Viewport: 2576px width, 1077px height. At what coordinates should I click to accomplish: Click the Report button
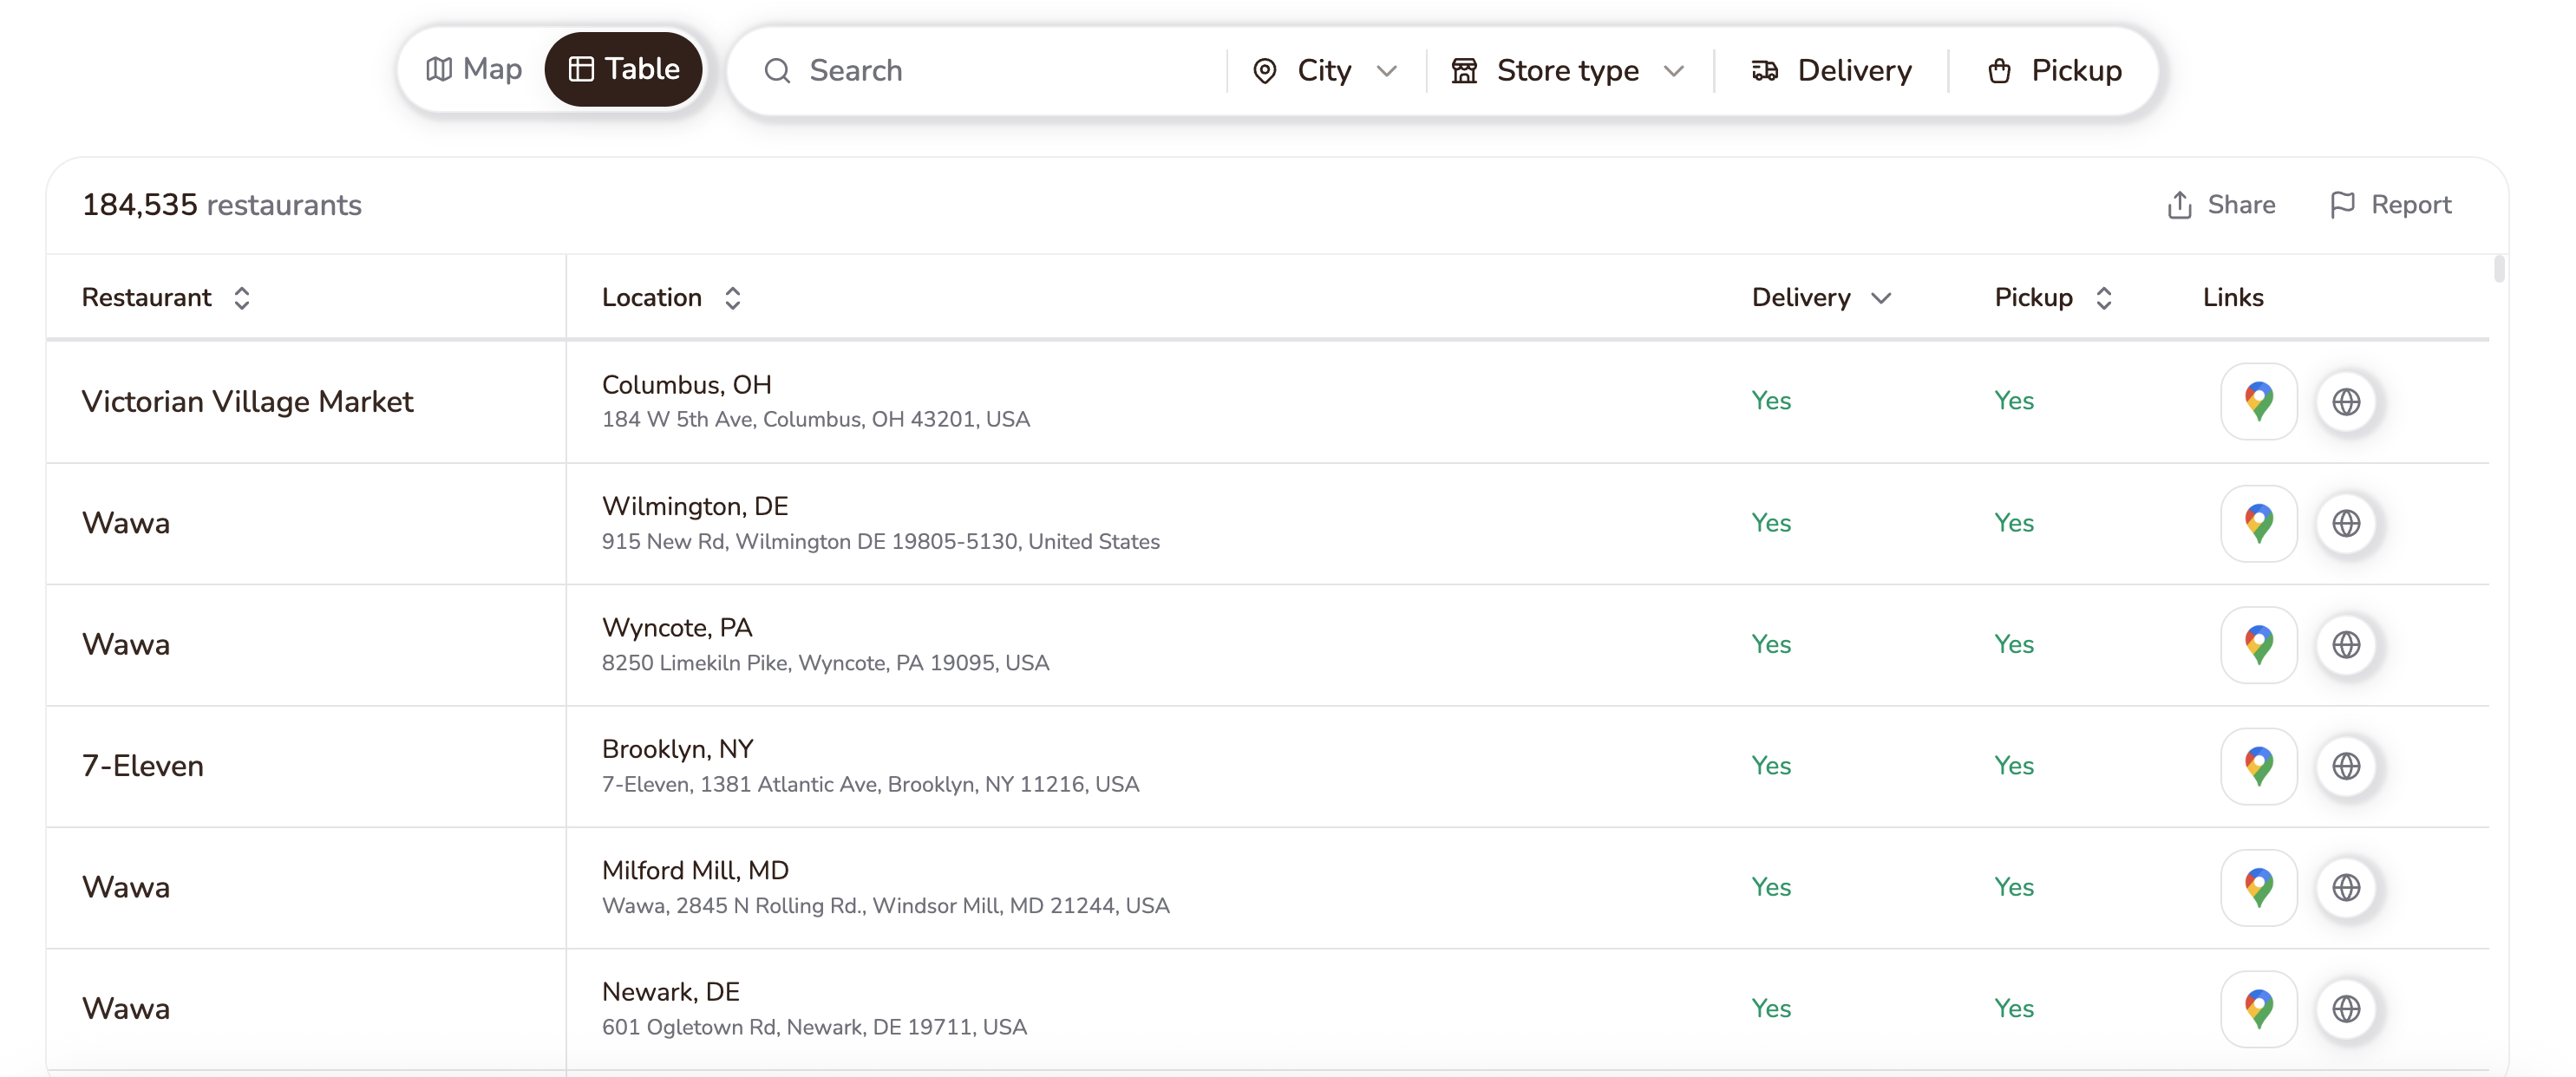coord(2390,205)
